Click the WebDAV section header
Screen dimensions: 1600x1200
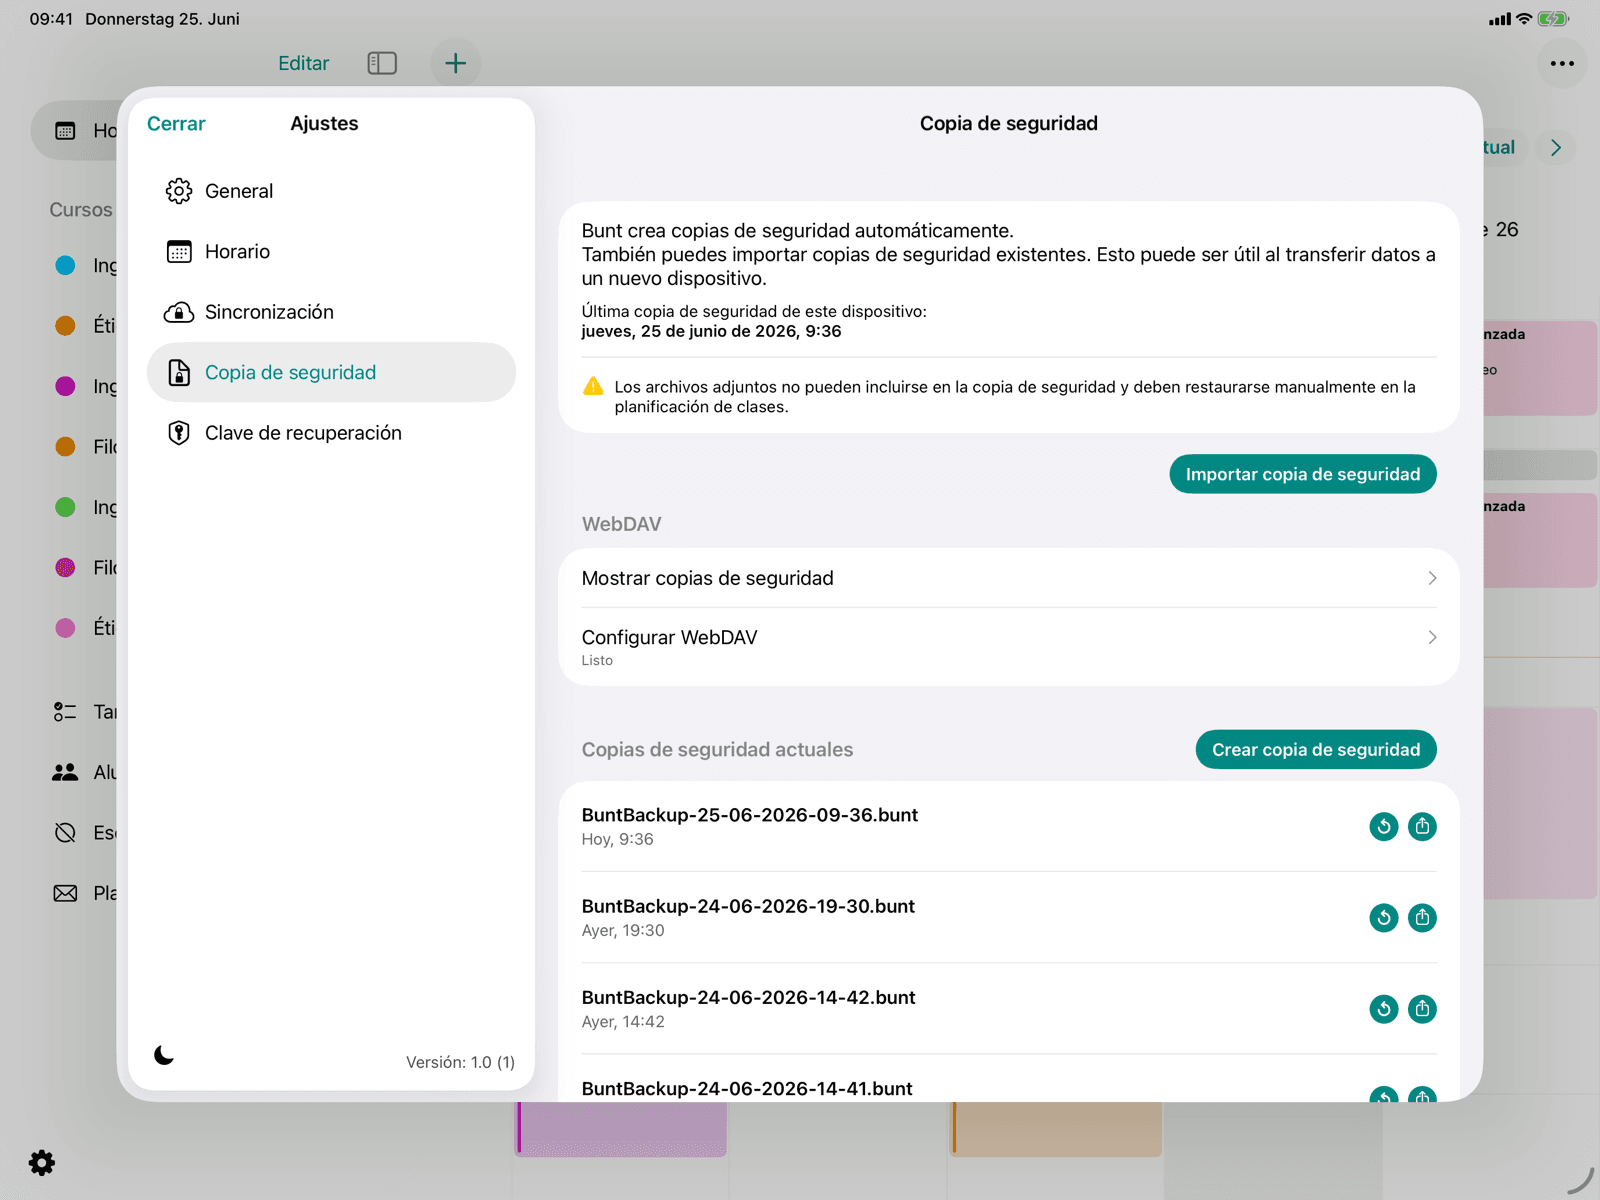click(621, 524)
